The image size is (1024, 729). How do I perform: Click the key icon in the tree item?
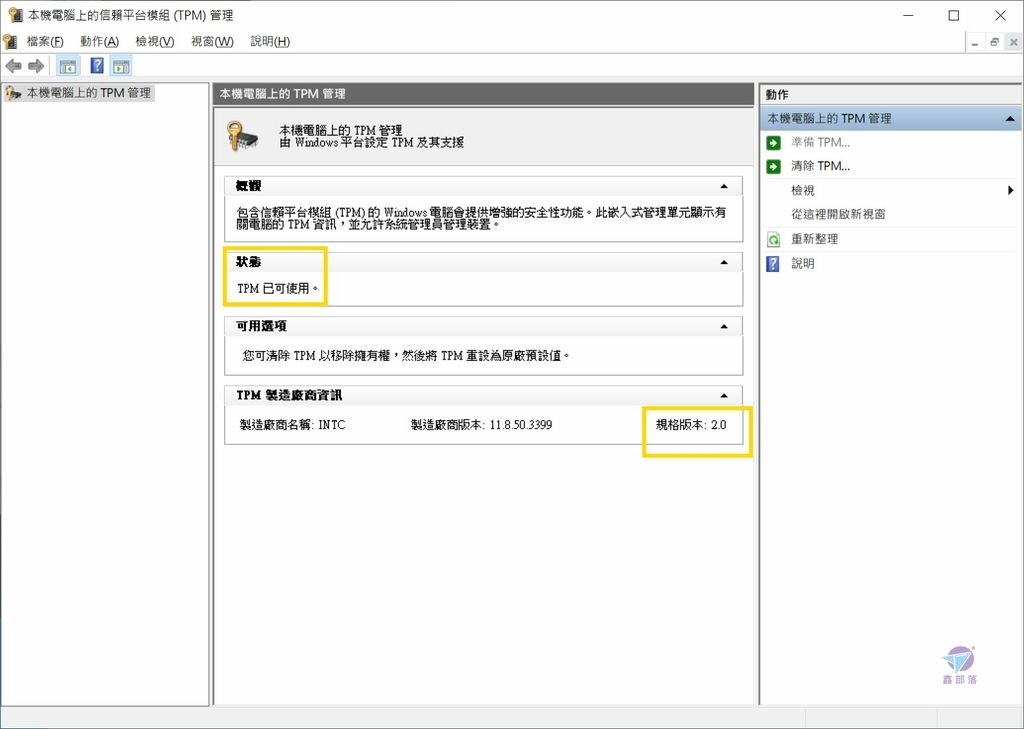click(x=12, y=93)
